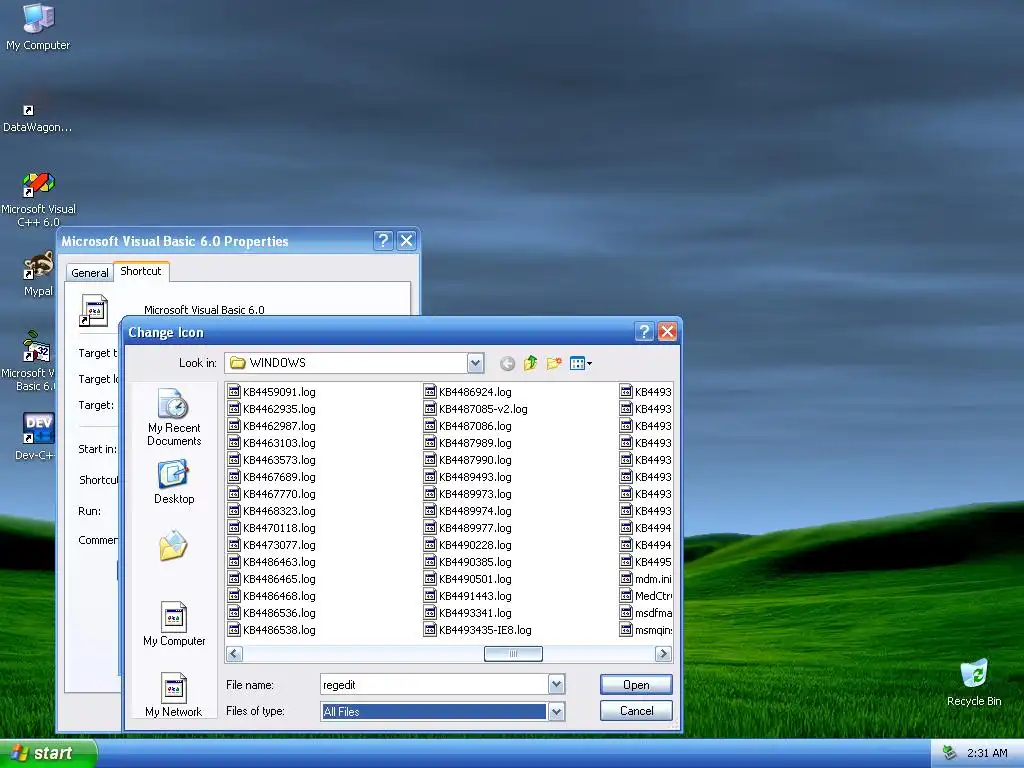Select file KB4467770.log

(272, 494)
